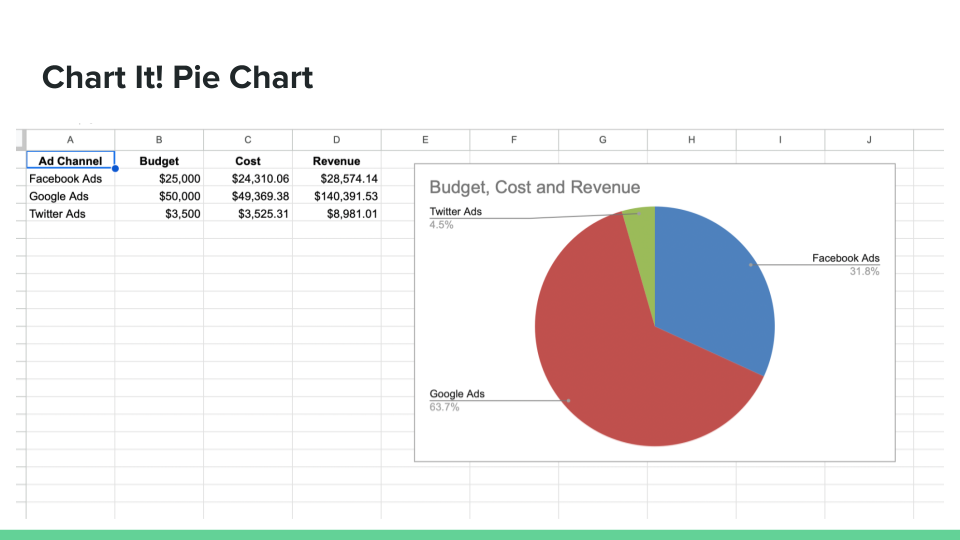The height and width of the screenshot is (540, 960).
Task: Click the $28,574.14 revenue cell
Action: [x=337, y=178]
